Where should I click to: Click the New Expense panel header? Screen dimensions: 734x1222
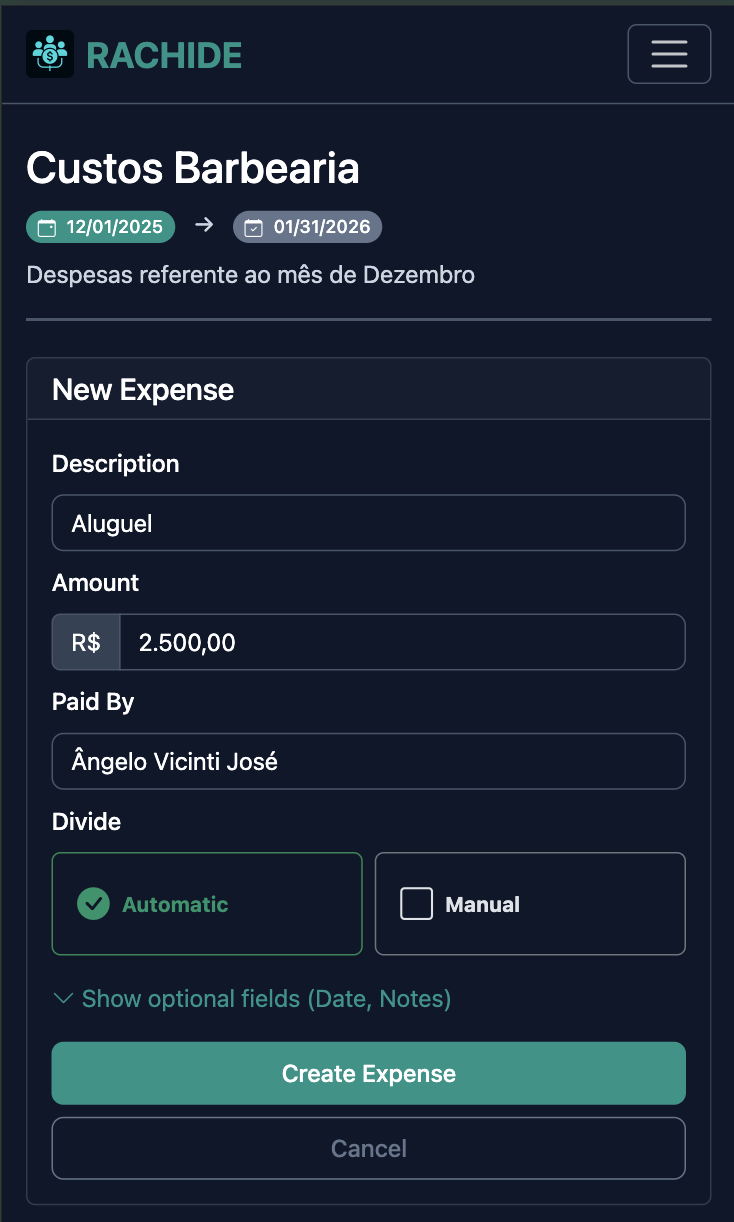point(143,389)
